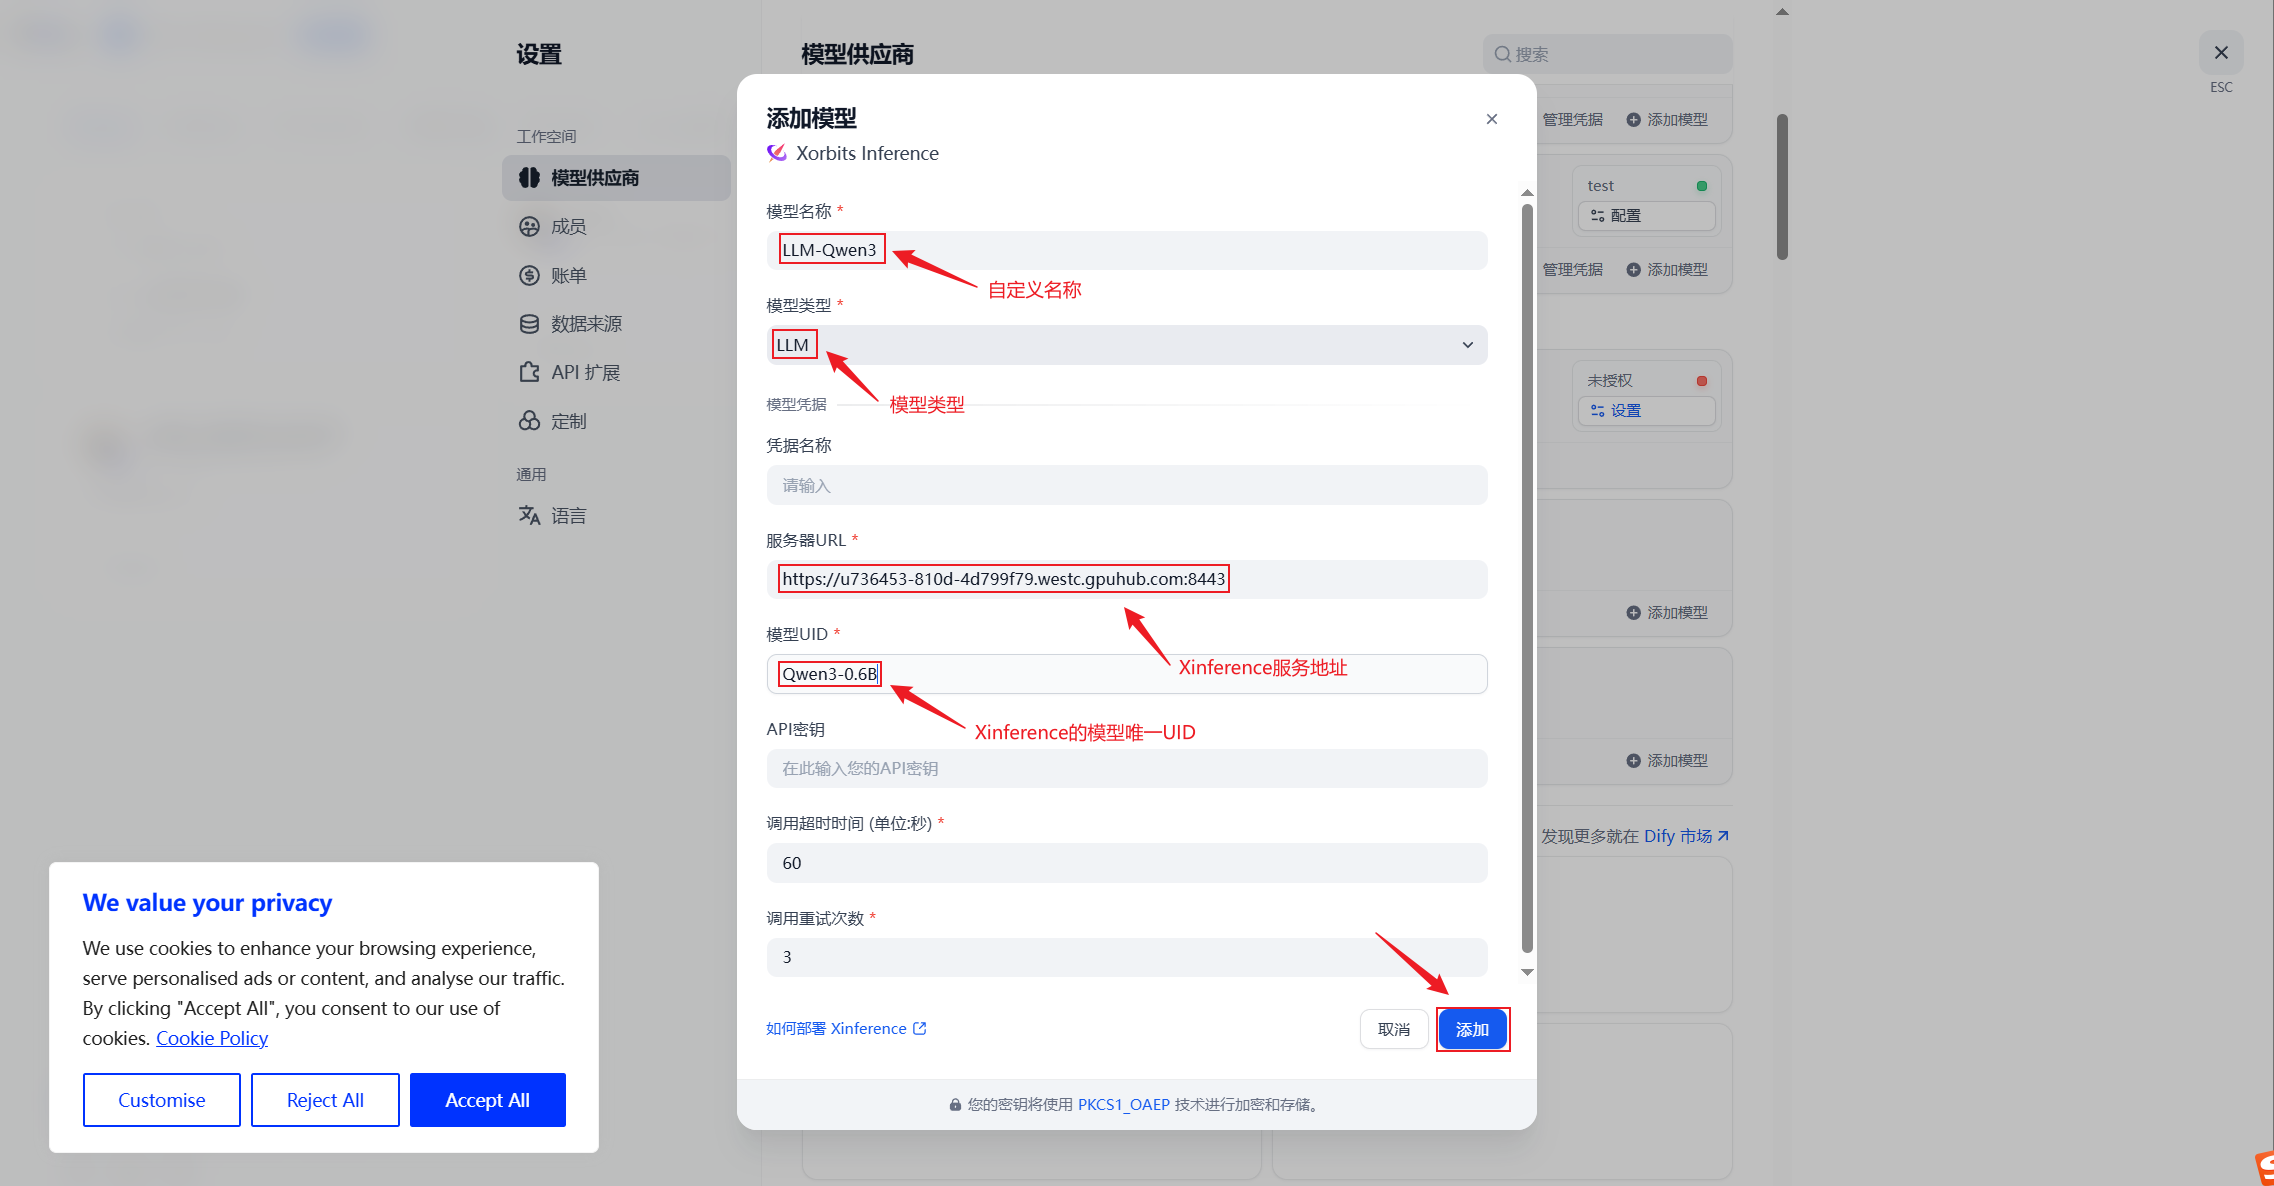Image resolution: width=2274 pixels, height=1186 pixels.
Task: Click the dialog scrollbar down arrow
Action: [1527, 972]
